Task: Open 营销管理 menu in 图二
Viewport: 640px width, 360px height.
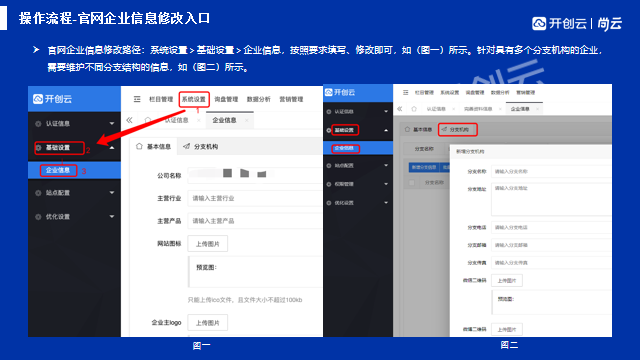Action: point(525,93)
